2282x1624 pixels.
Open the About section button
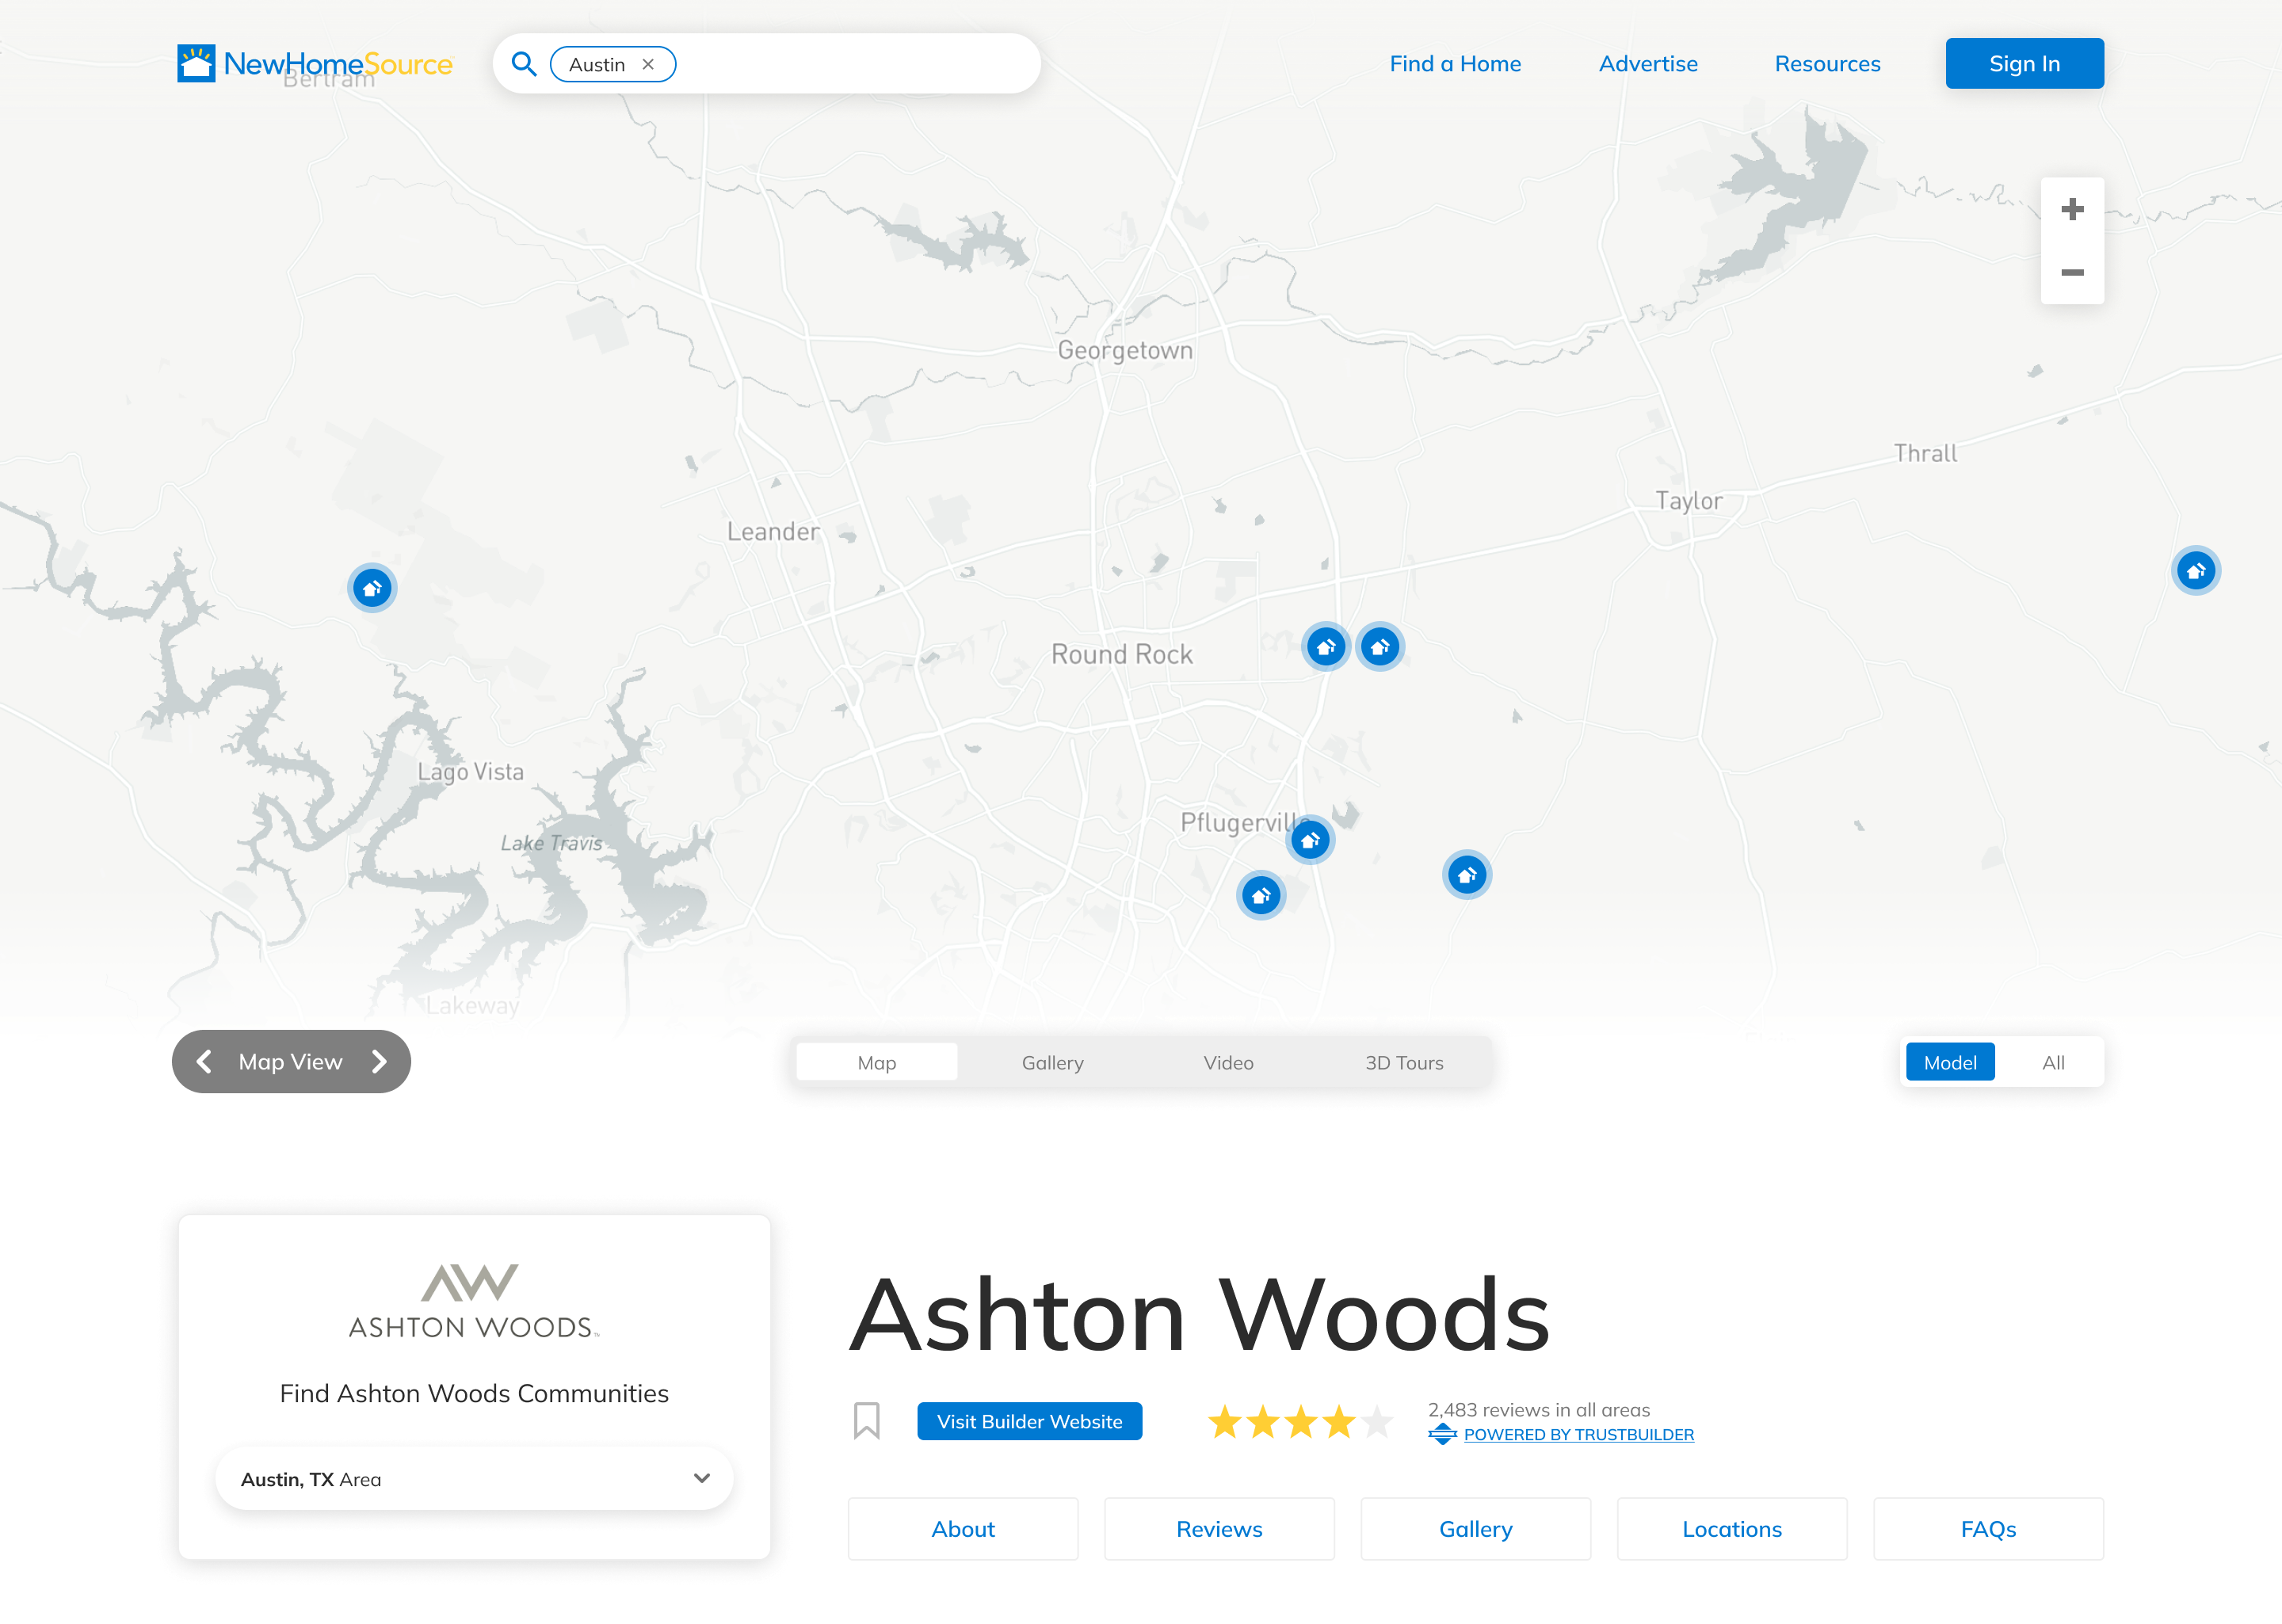click(963, 1528)
